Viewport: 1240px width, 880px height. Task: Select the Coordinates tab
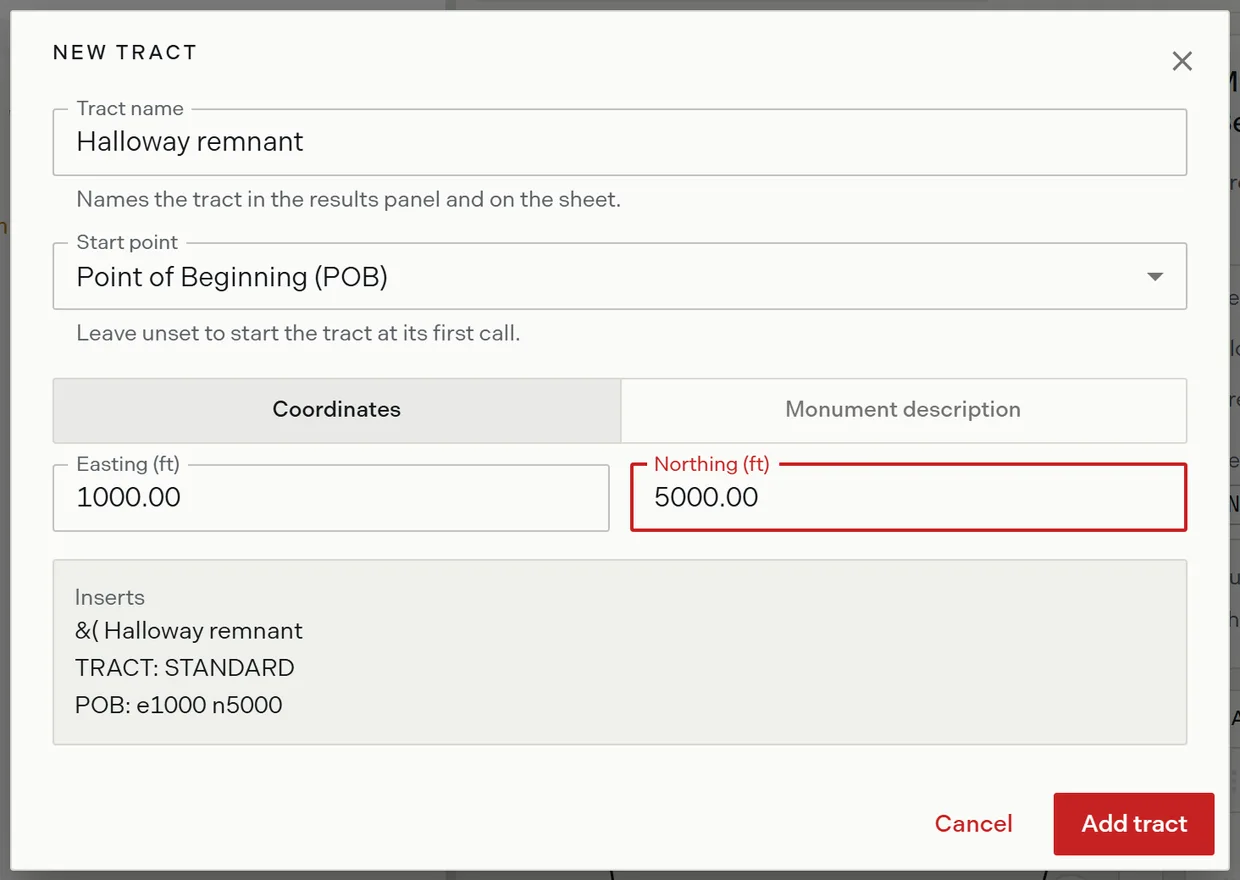coord(337,410)
